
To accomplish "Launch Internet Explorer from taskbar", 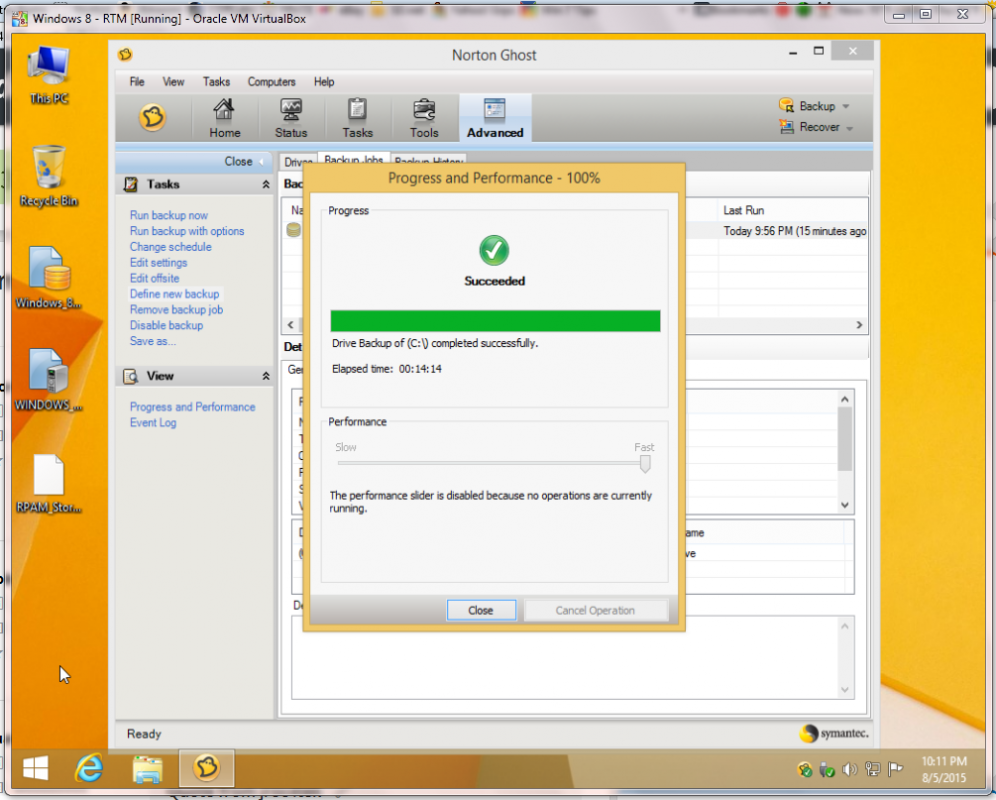I will pyautogui.click(x=90, y=768).
